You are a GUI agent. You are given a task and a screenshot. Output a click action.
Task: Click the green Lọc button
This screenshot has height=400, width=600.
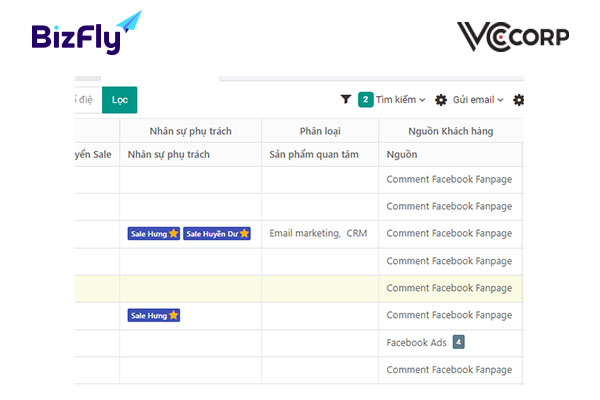tap(119, 100)
